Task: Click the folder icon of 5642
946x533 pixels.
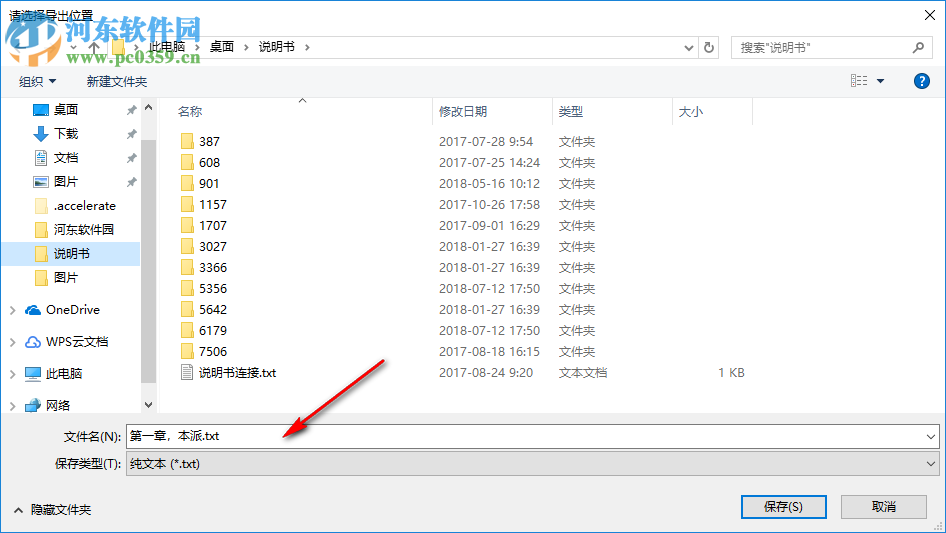Action: coord(187,310)
